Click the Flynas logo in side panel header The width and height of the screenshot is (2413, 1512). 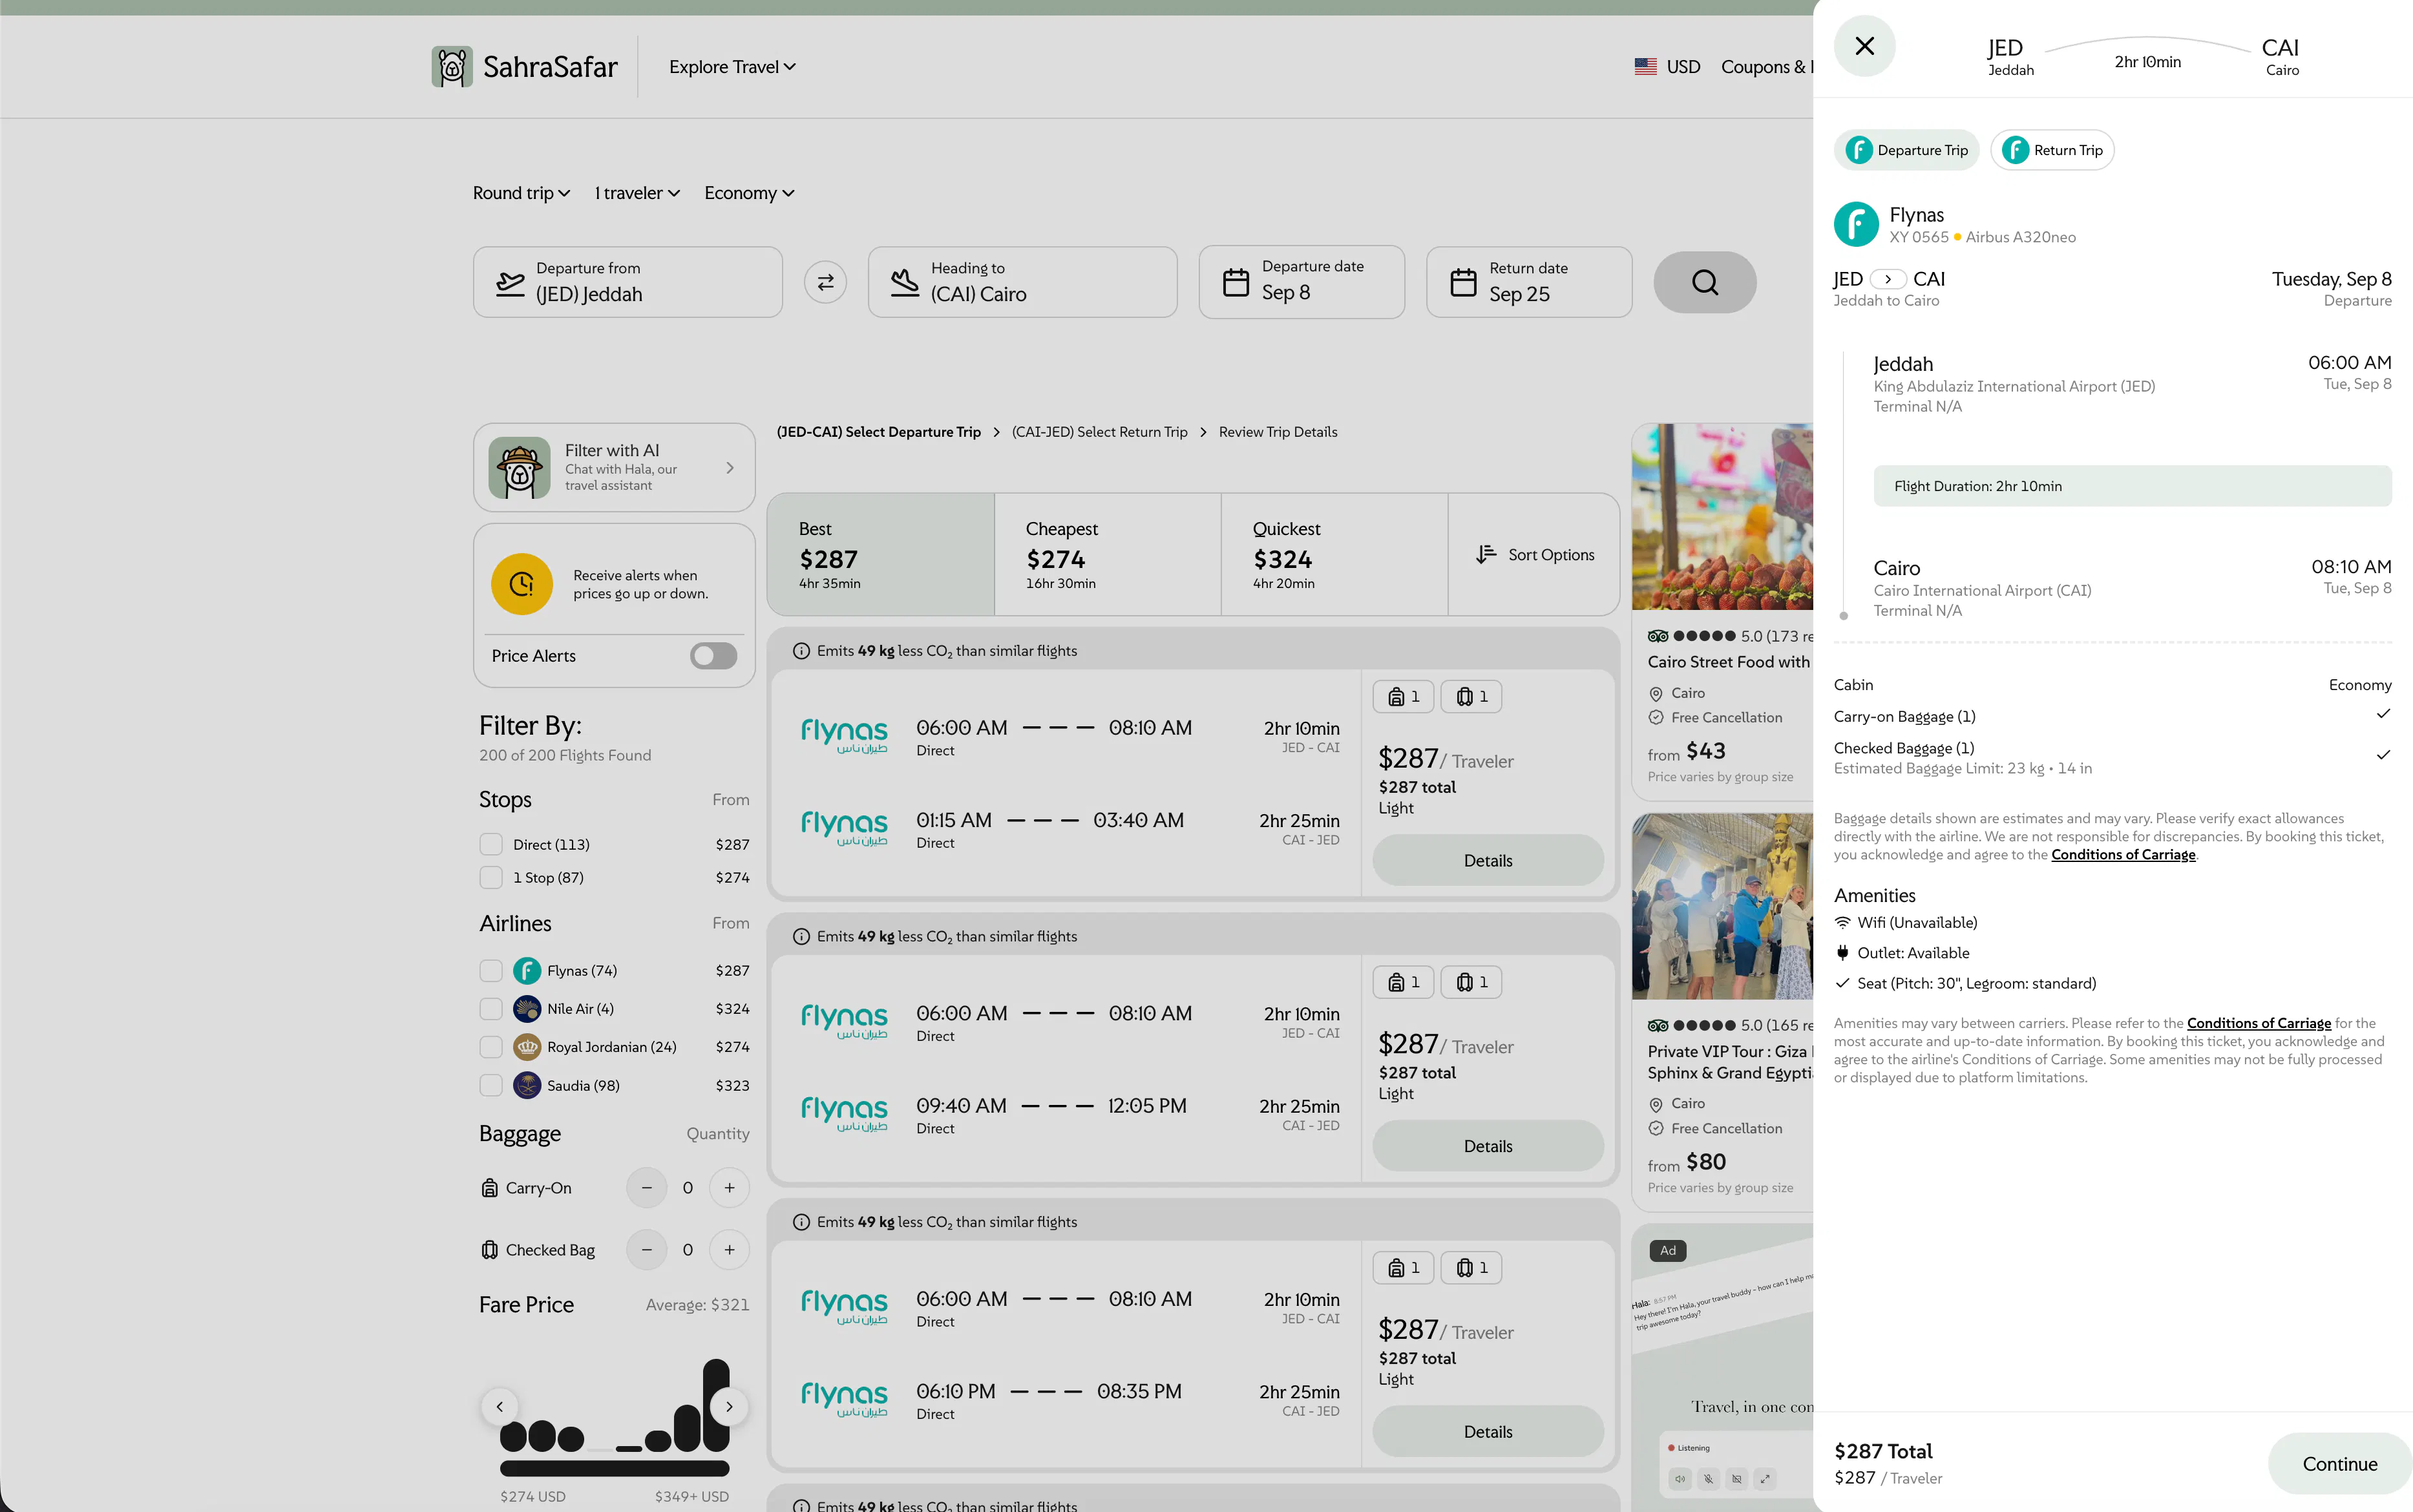click(1856, 224)
